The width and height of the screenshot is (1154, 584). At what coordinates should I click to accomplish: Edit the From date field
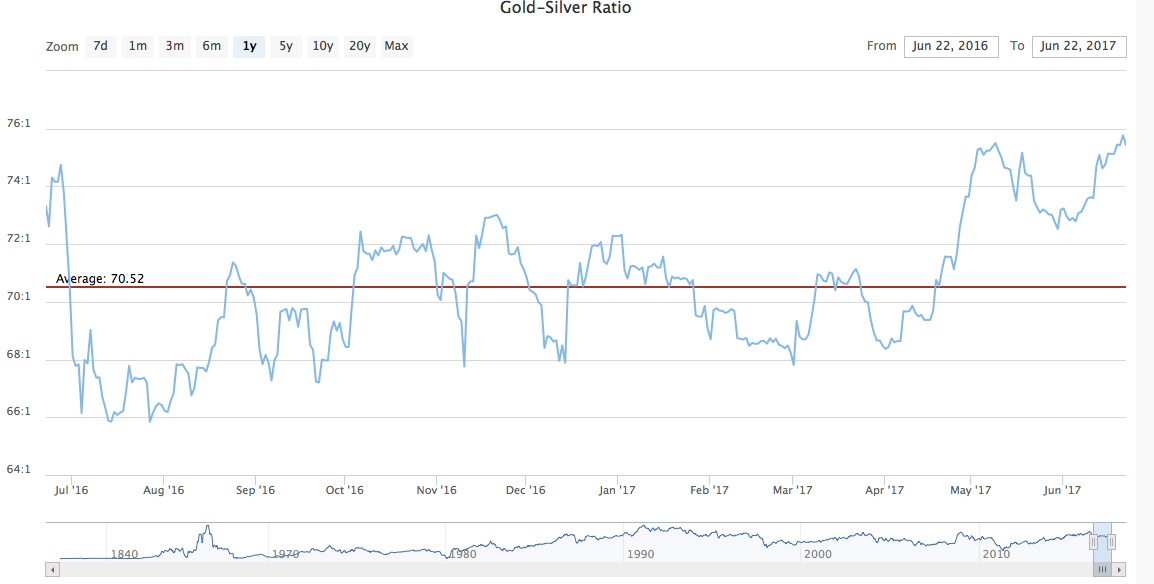pos(951,46)
